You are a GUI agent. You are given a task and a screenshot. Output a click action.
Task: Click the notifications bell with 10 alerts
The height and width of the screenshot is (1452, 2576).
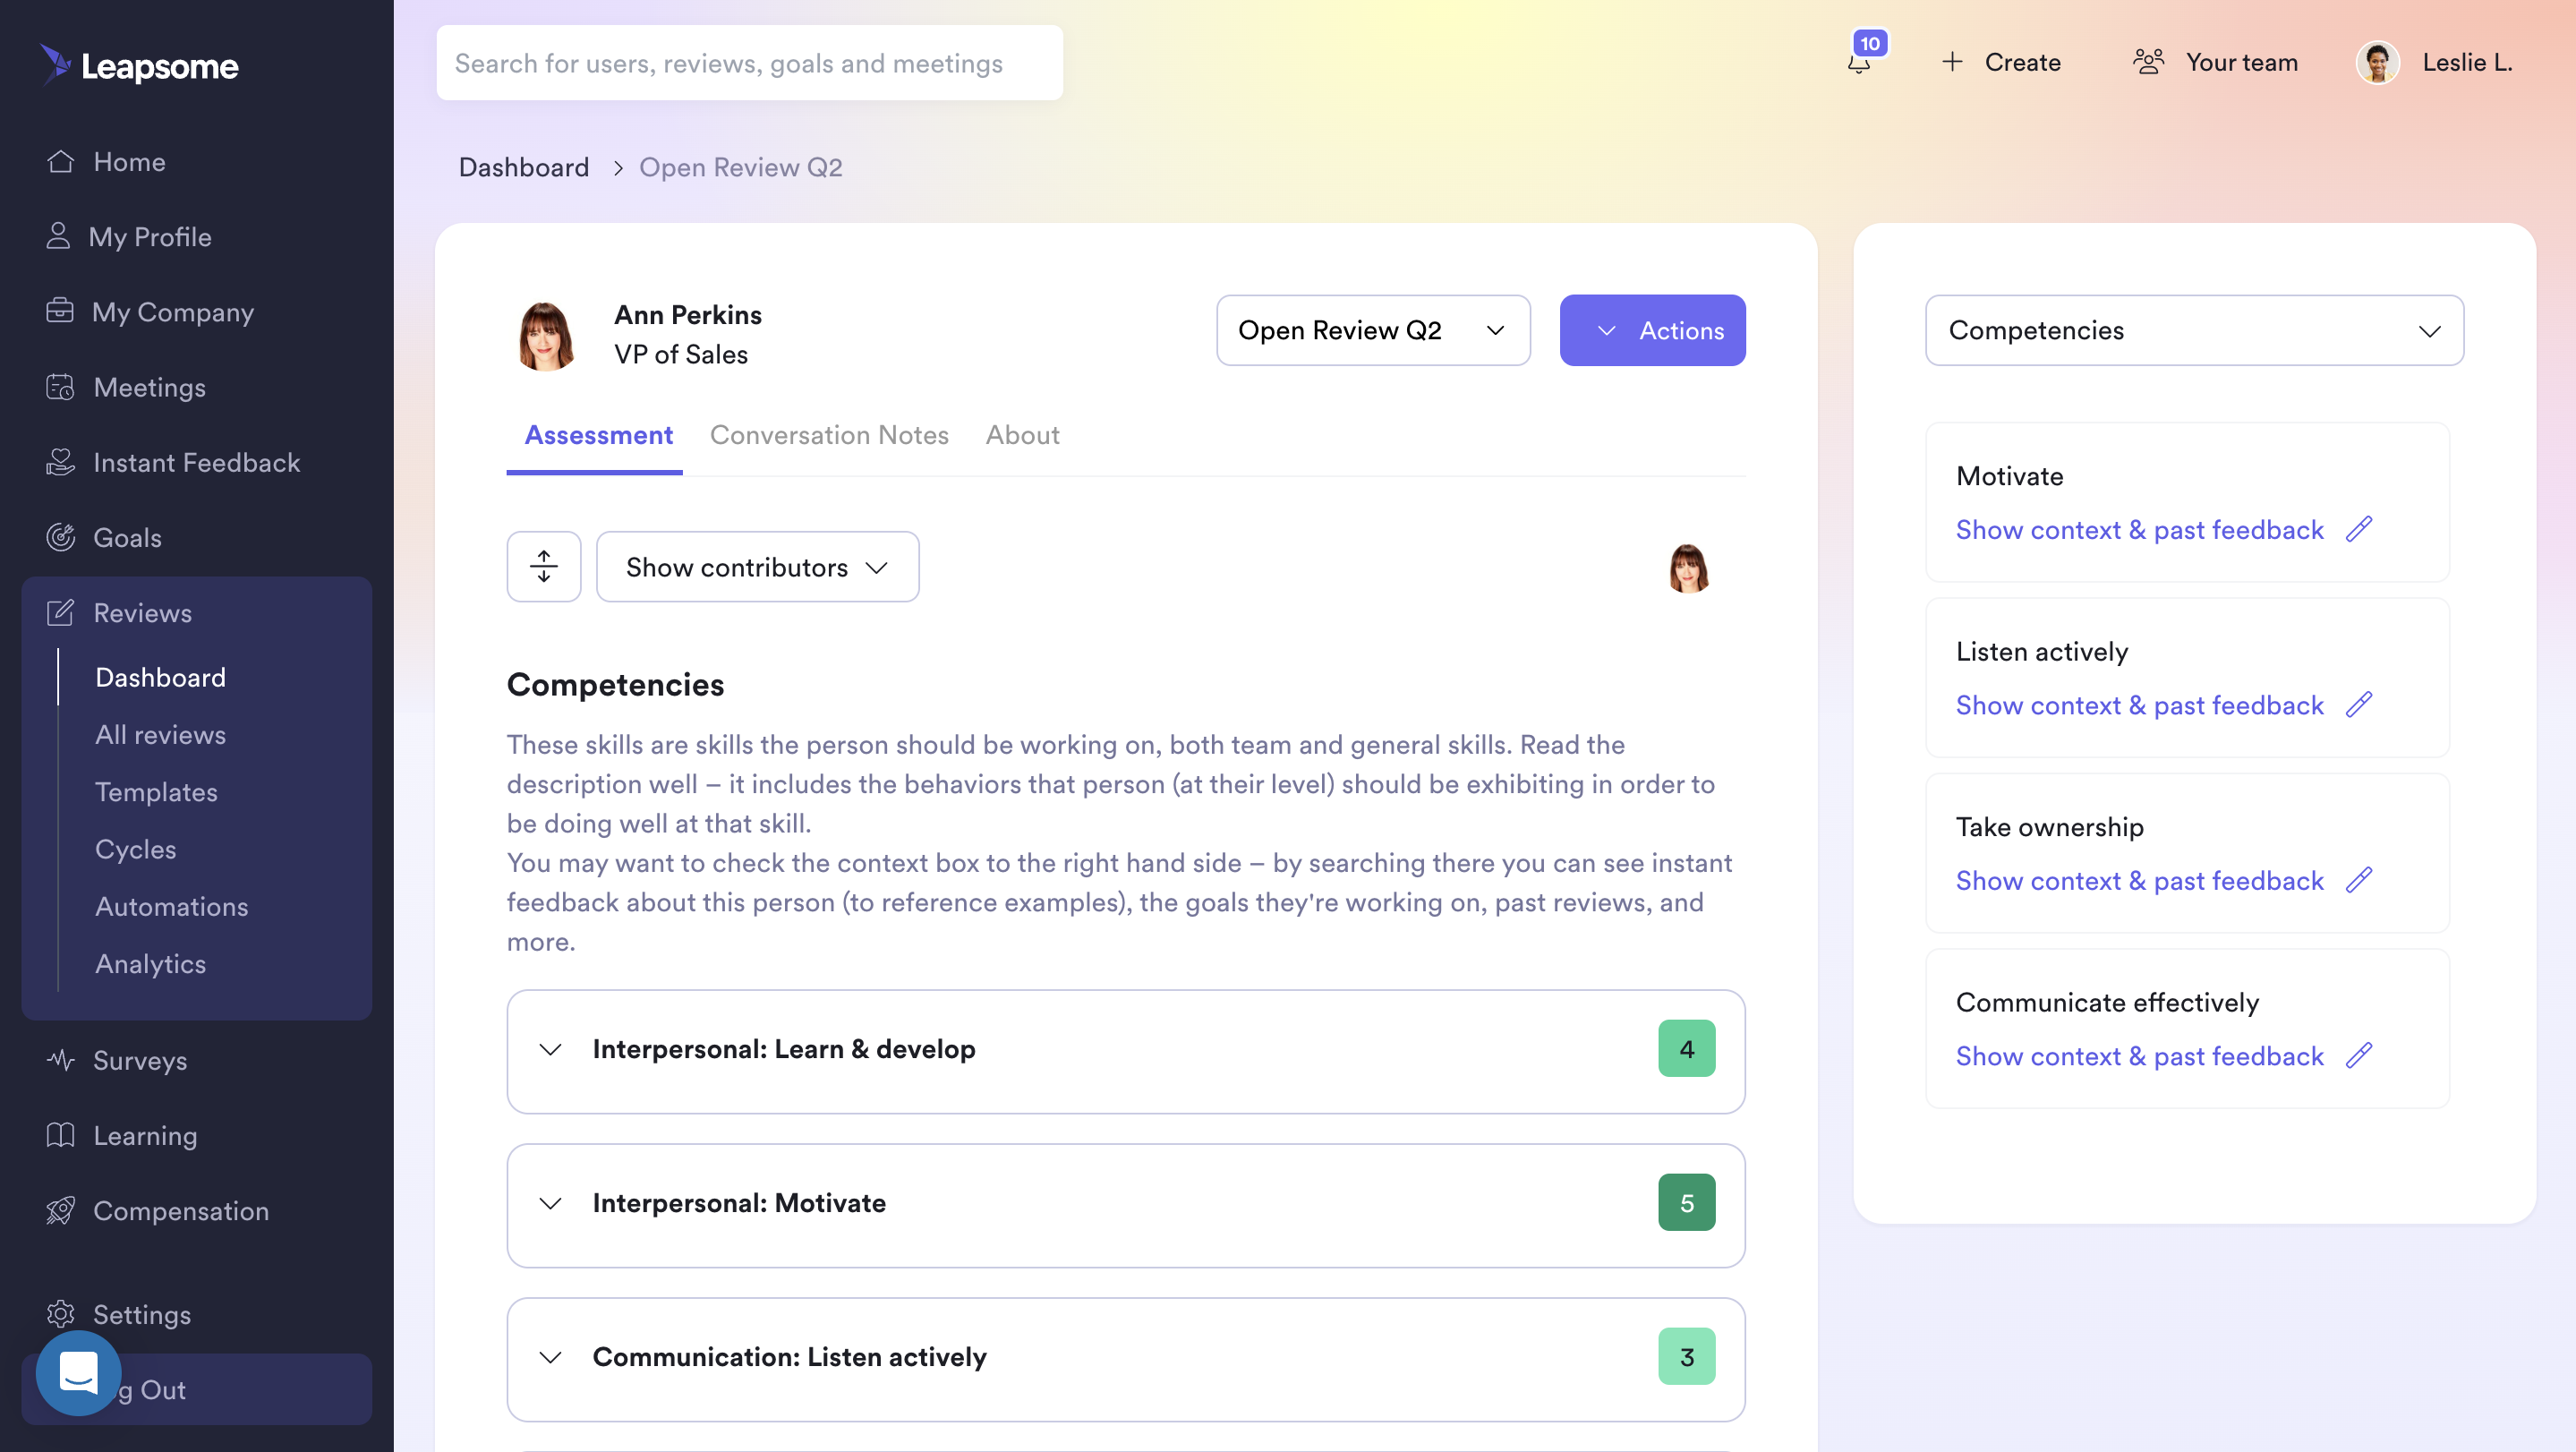click(x=1860, y=62)
